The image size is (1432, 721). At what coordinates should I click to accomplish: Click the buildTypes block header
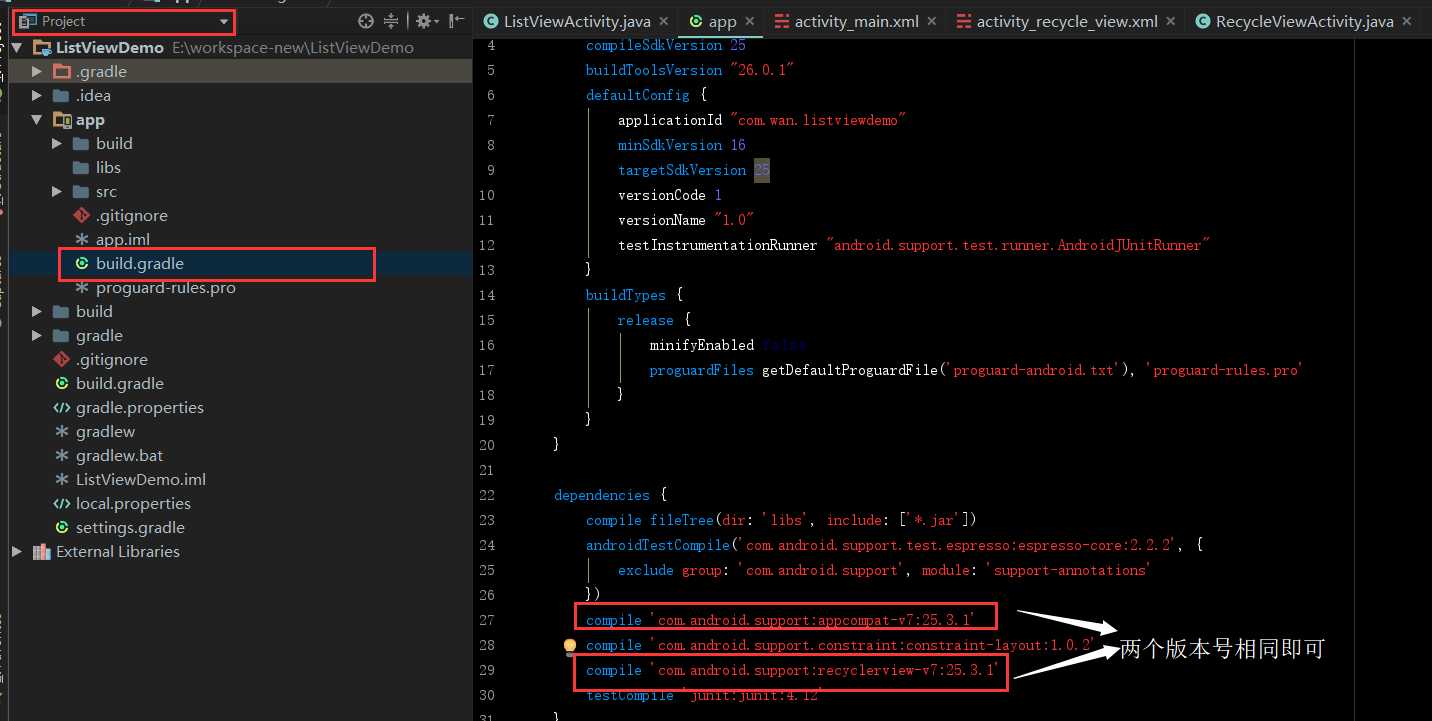633,295
